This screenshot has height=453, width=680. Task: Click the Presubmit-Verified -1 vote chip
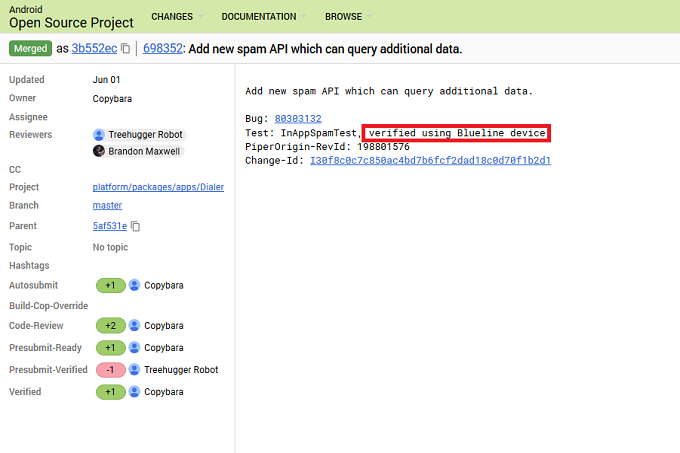pyautogui.click(x=110, y=370)
